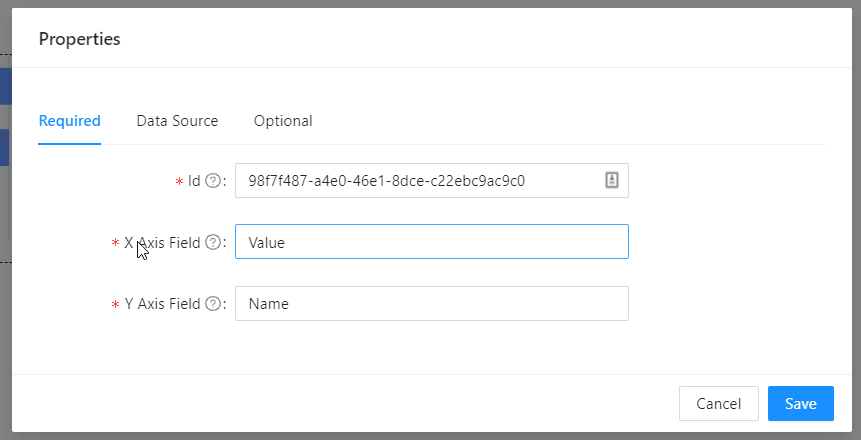Screen dimensions: 861x440
Task: Click the help icon beside X Axis Field
Action: (213, 242)
